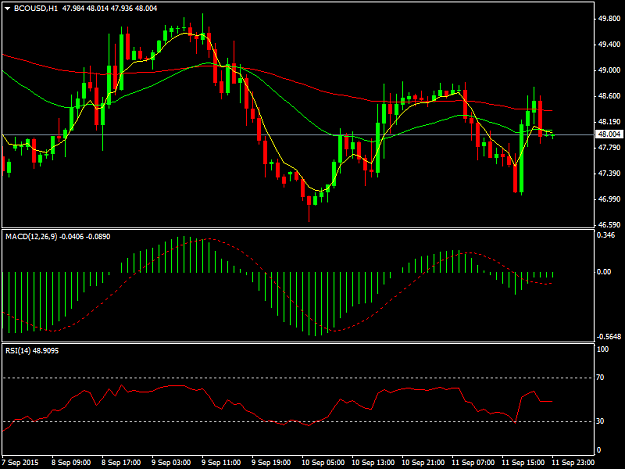Click the 10 Sep 13:00 time axis label
The width and height of the screenshot is (625, 469).
pyautogui.click(x=373, y=463)
